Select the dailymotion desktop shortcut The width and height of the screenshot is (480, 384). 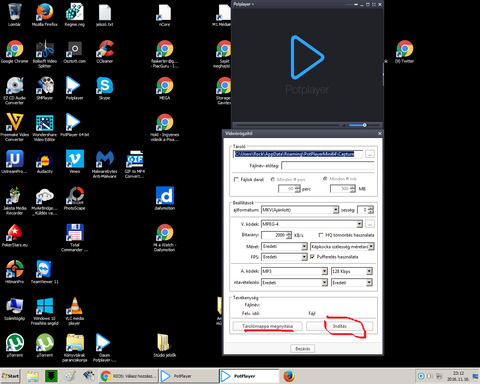coord(165,198)
